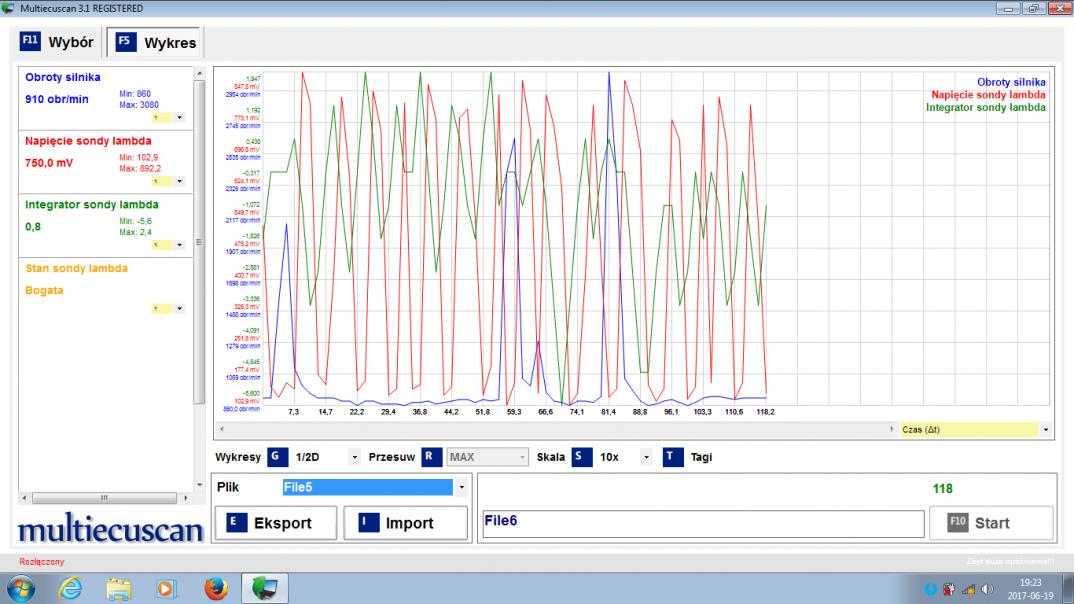Launch Firefox from the taskbar
Viewport: 1074px width, 604px height.
215,588
